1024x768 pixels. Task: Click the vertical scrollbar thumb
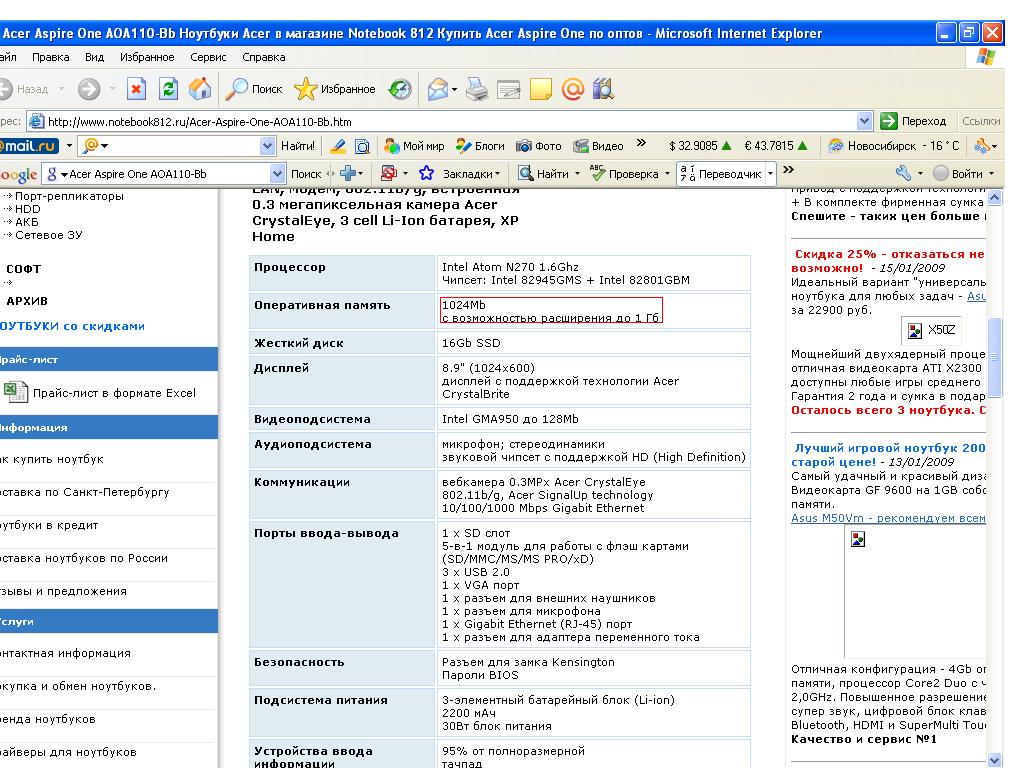coord(994,357)
